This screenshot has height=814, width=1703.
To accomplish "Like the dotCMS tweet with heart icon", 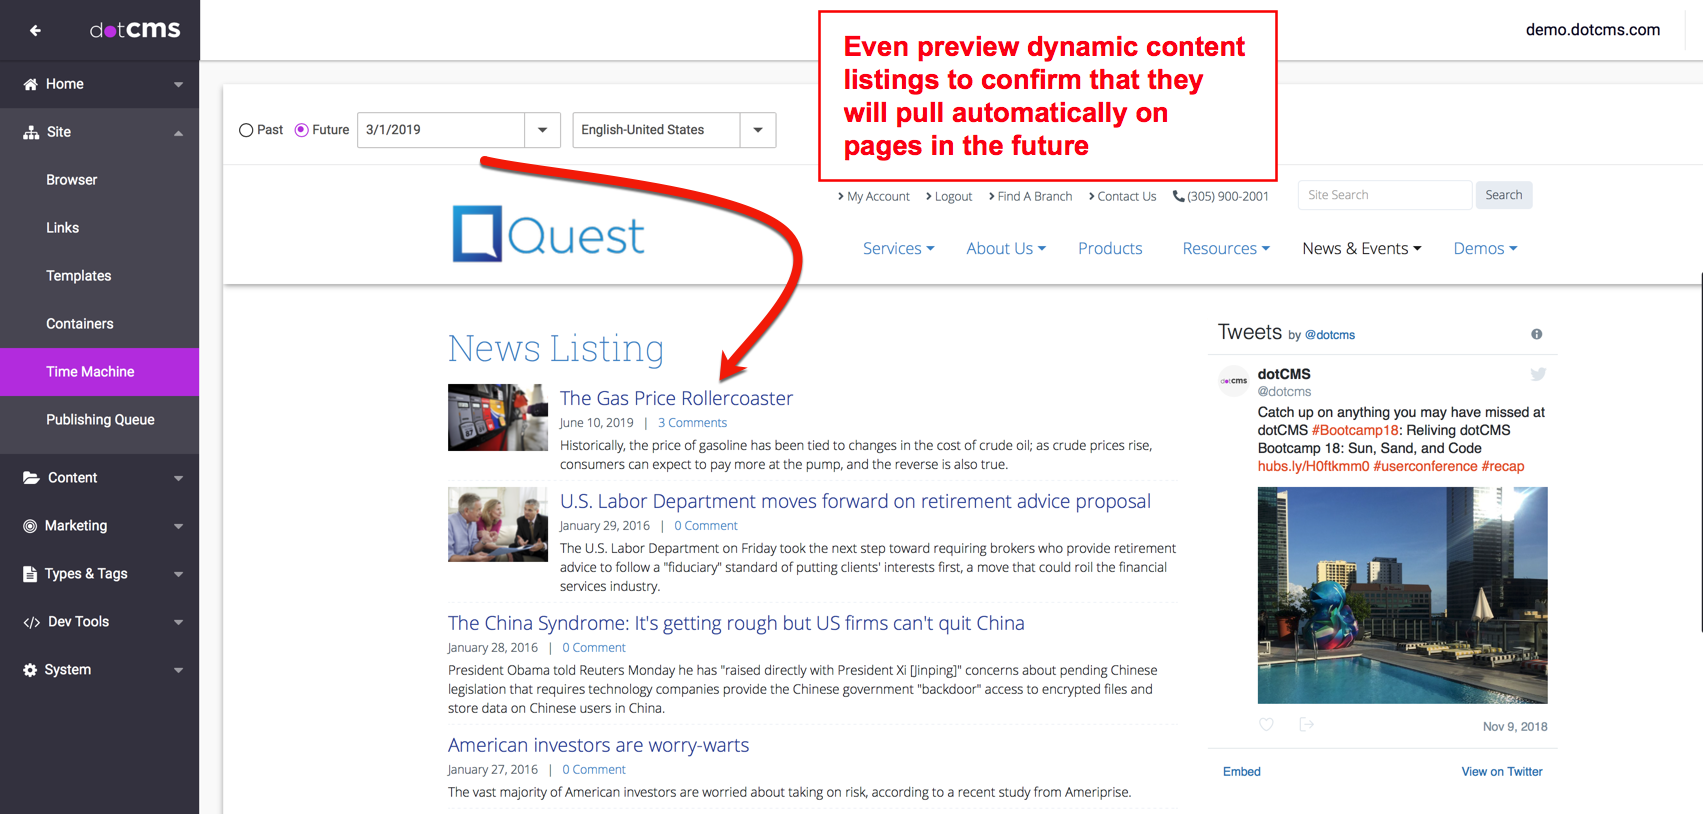I will tap(1266, 724).
